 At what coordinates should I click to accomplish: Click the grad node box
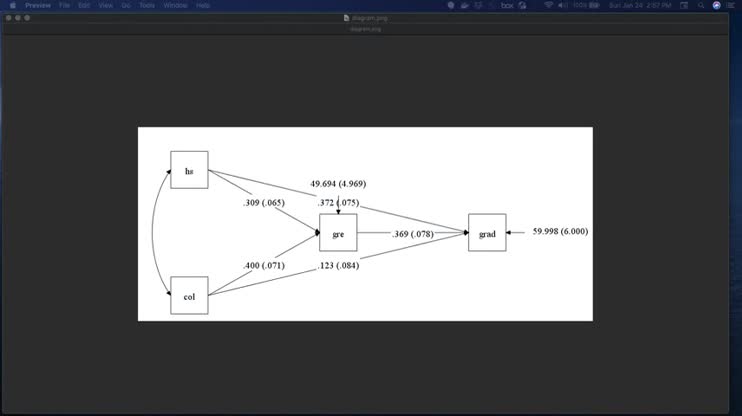tap(487, 232)
